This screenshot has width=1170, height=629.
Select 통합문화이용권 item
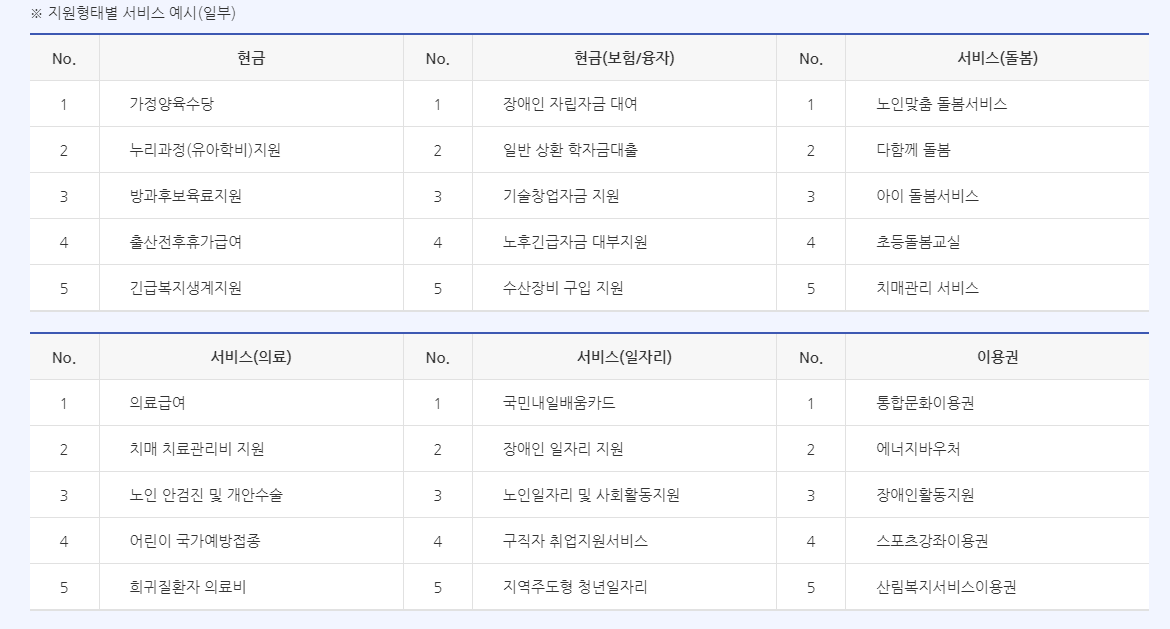(925, 403)
